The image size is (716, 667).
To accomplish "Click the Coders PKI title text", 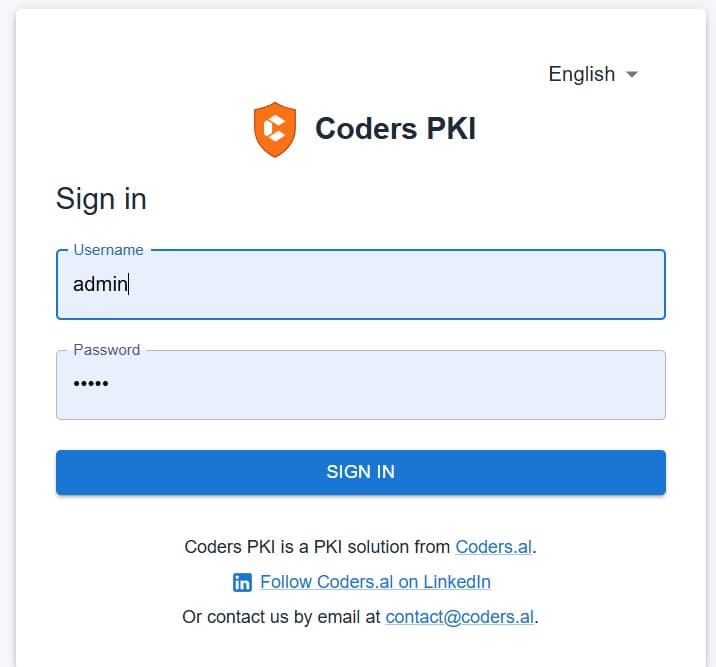I will coord(395,129).
